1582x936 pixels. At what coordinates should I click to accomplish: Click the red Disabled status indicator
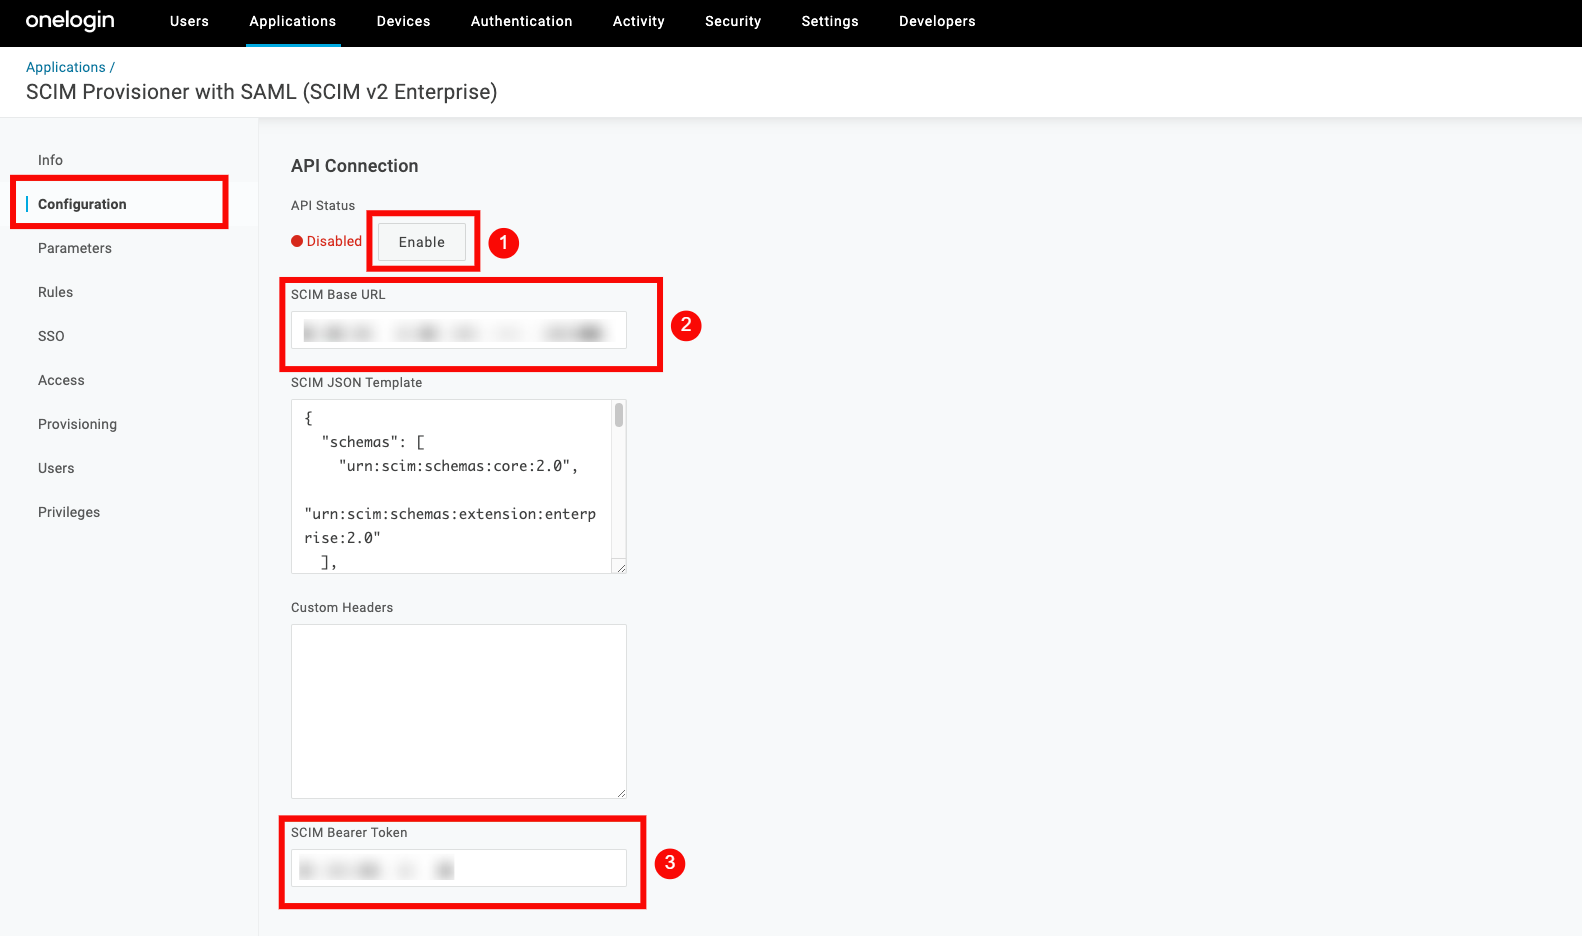(327, 241)
